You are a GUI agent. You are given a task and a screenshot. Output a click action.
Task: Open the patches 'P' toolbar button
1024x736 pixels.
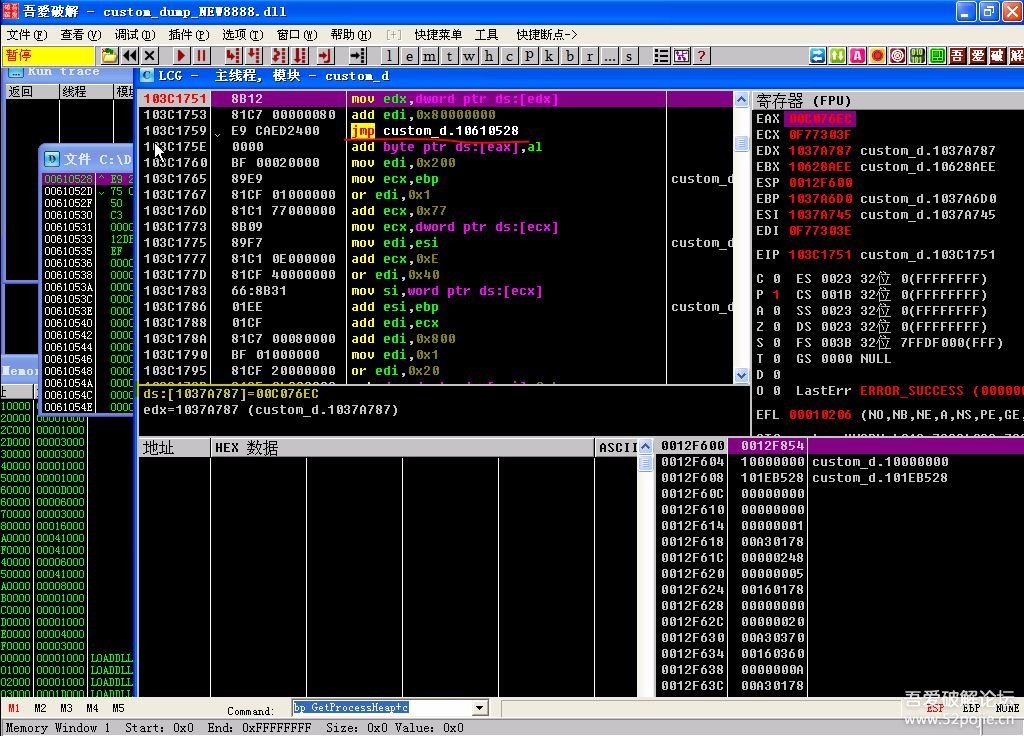(x=530, y=56)
